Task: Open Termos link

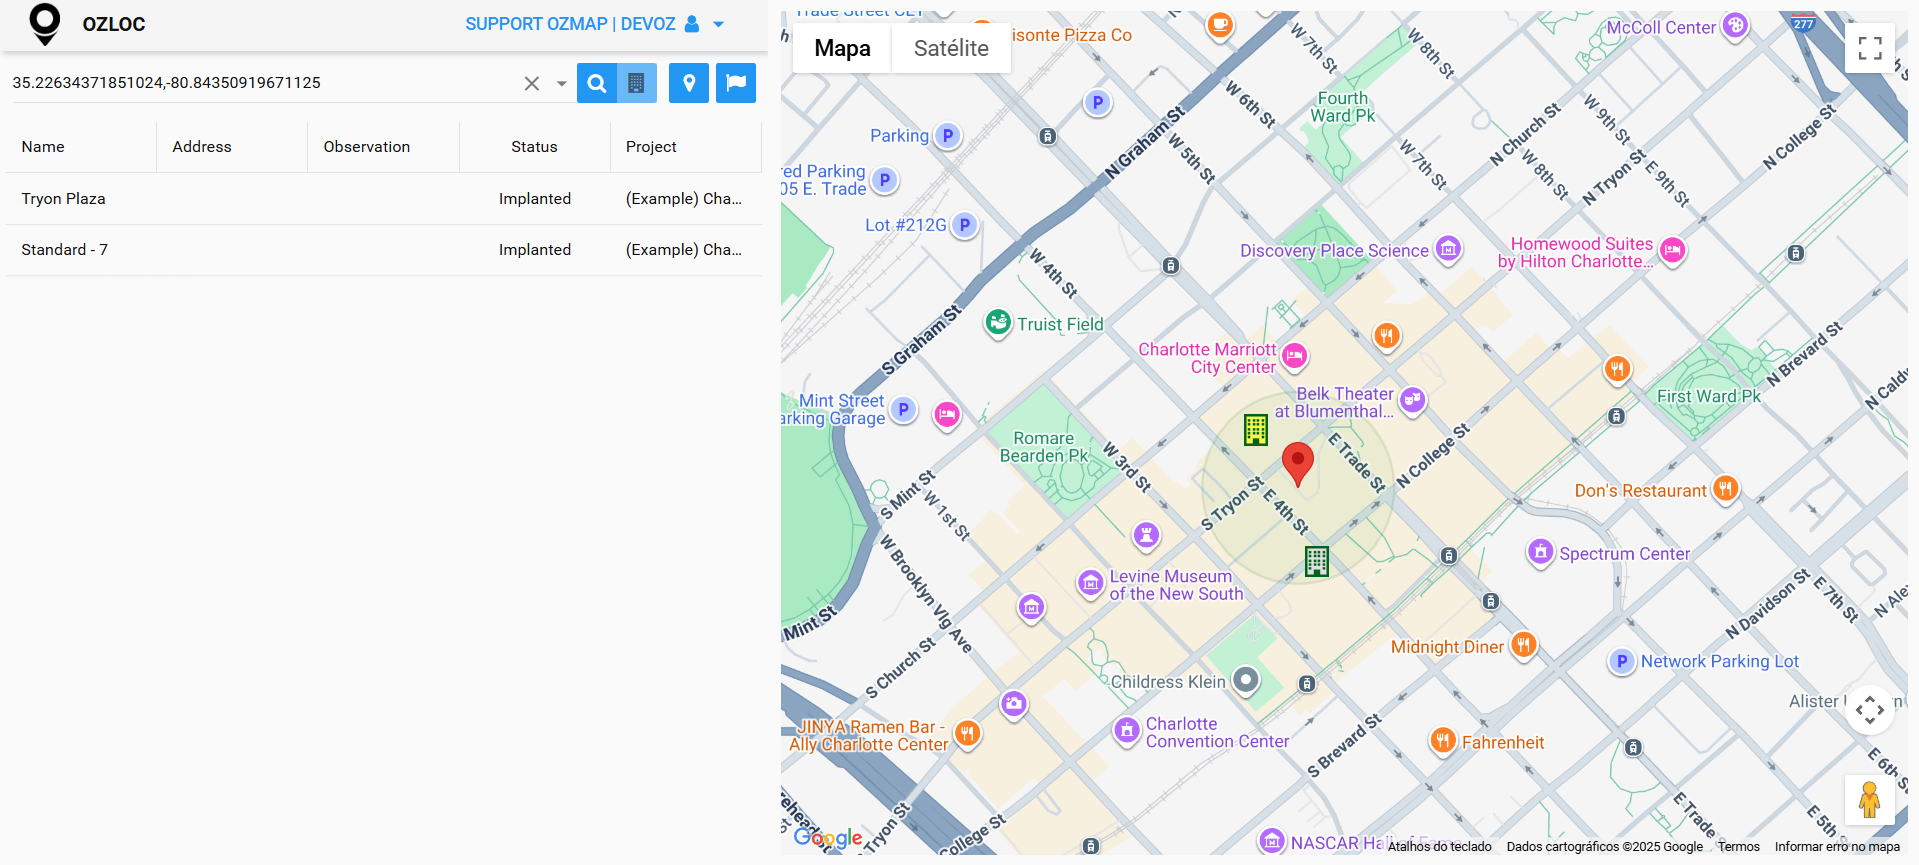Action: (x=1739, y=847)
